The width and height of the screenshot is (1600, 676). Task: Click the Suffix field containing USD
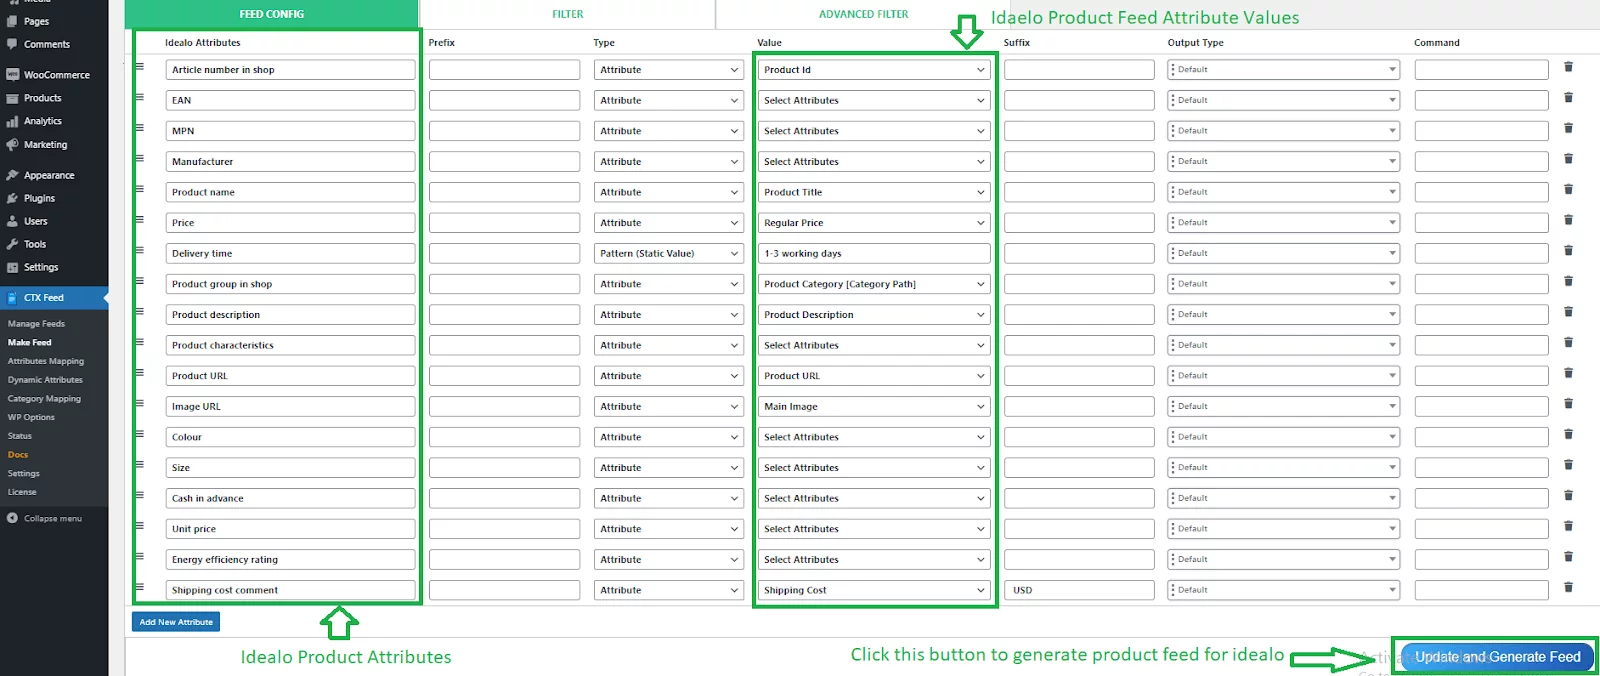click(1079, 590)
